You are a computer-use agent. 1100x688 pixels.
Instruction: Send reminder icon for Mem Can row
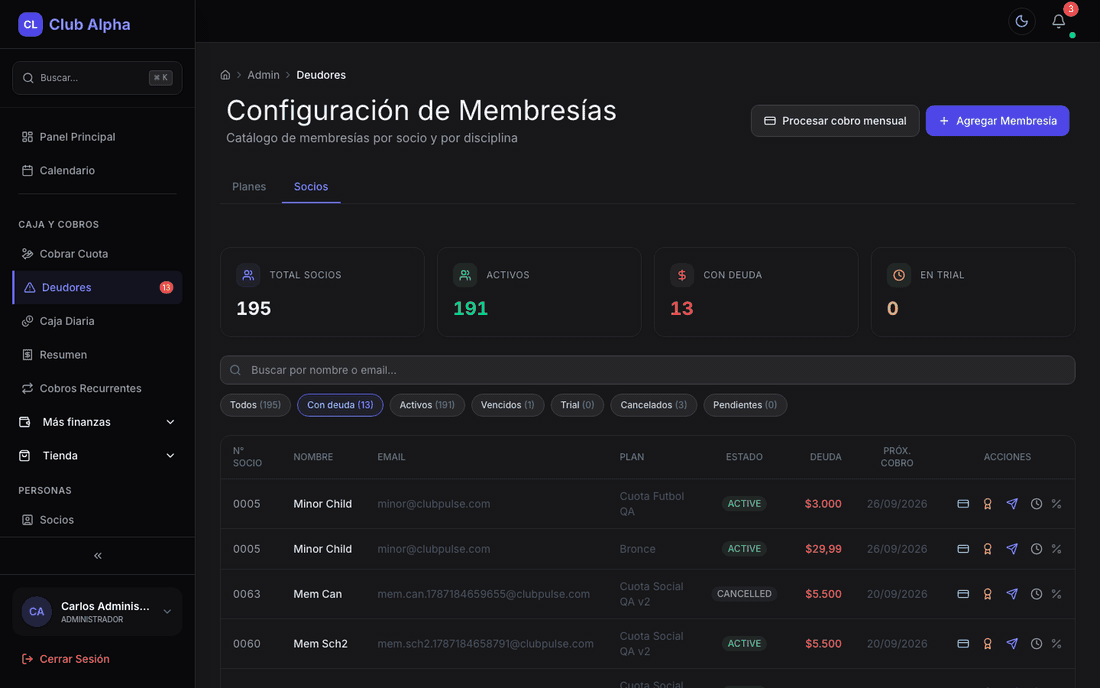1012,593
